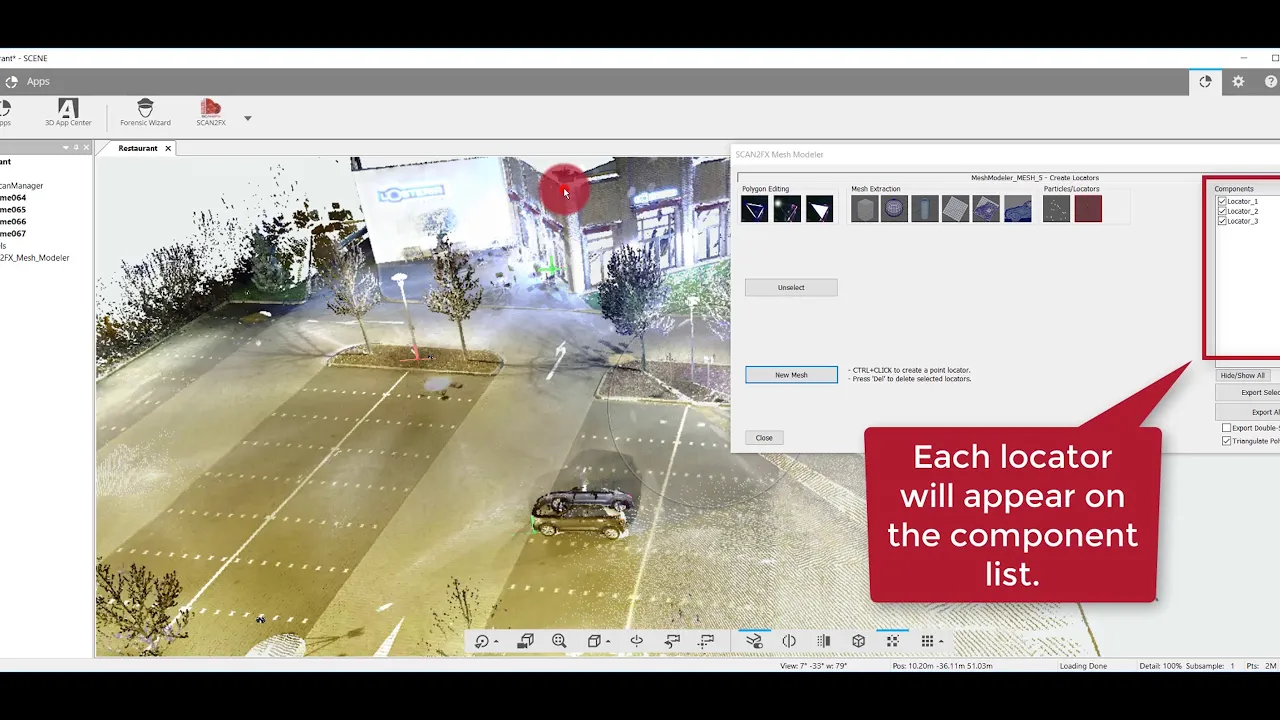Click the flag with dotted lines icon
Screen dimensions: 1280x720
click(707, 641)
